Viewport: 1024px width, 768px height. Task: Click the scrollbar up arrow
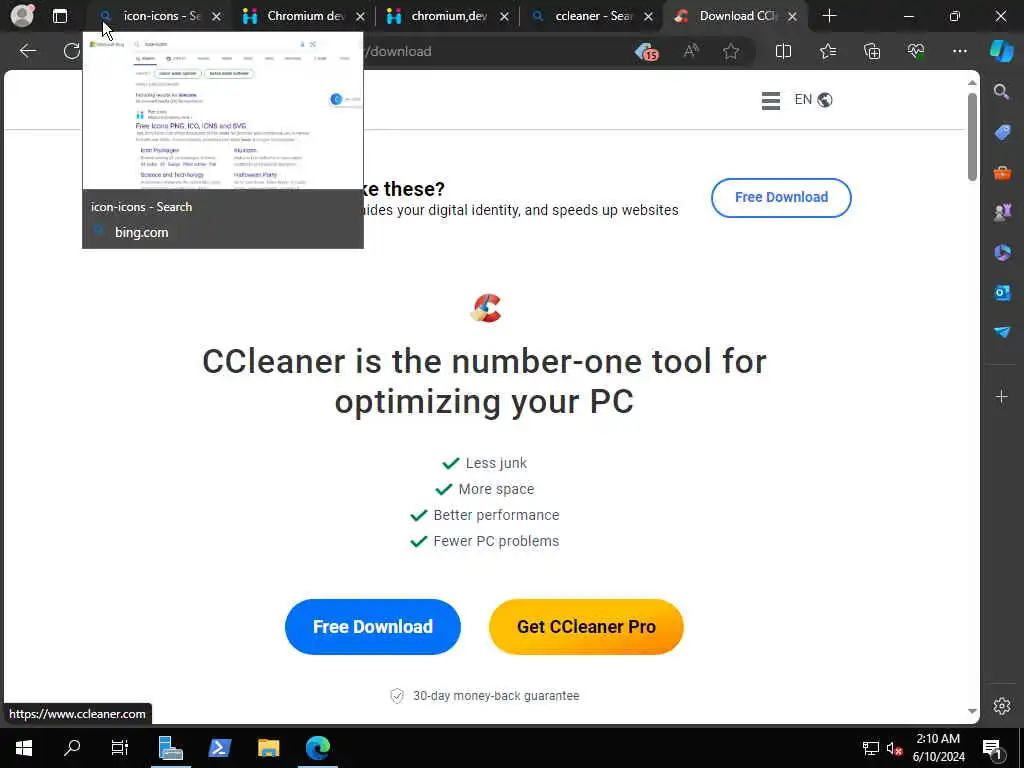(972, 82)
